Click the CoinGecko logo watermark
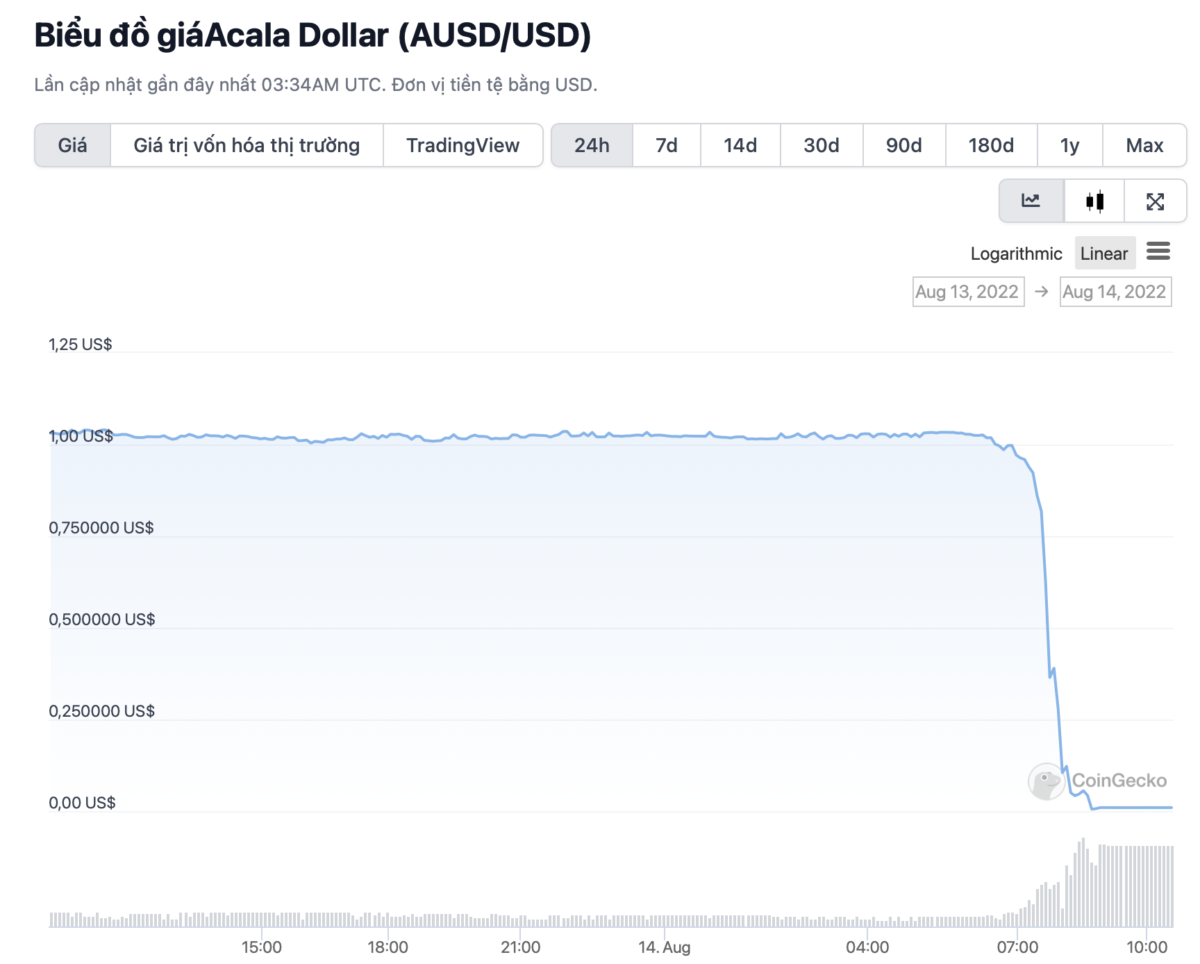 [1098, 781]
